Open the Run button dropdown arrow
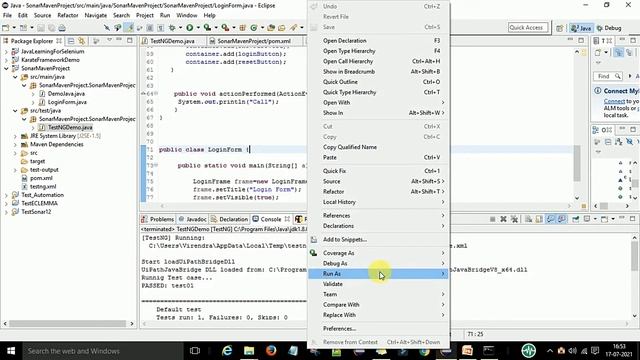Viewport: 640px width, 360px height. coord(198,28)
